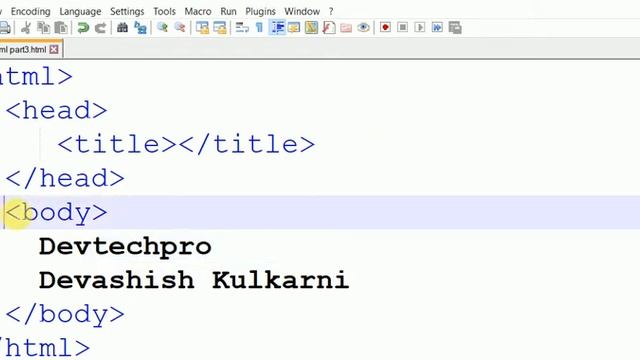Open Find with the binoculars icon
Screen dimensions: 640x360
122,28
